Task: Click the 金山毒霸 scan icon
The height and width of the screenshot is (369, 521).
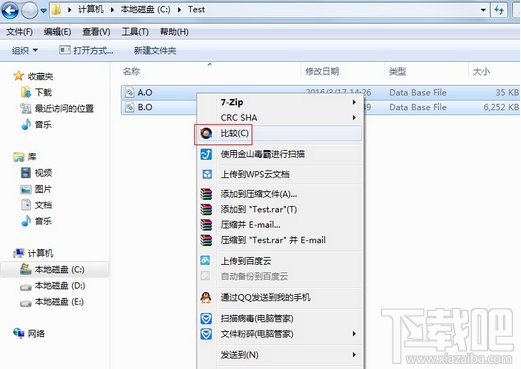Action: coord(206,154)
